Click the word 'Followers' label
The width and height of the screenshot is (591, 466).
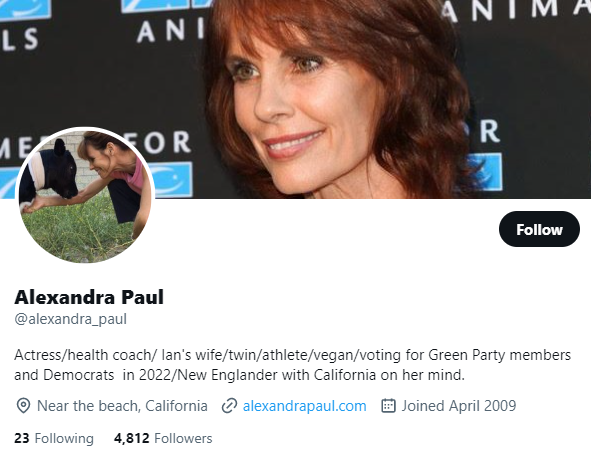coord(183,438)
